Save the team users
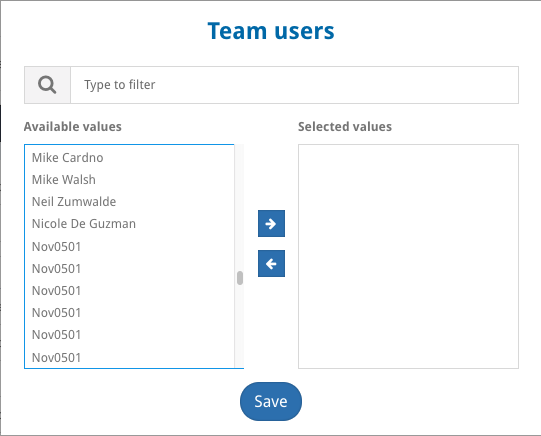Screen dimensions: 541x436 [271, 401]
